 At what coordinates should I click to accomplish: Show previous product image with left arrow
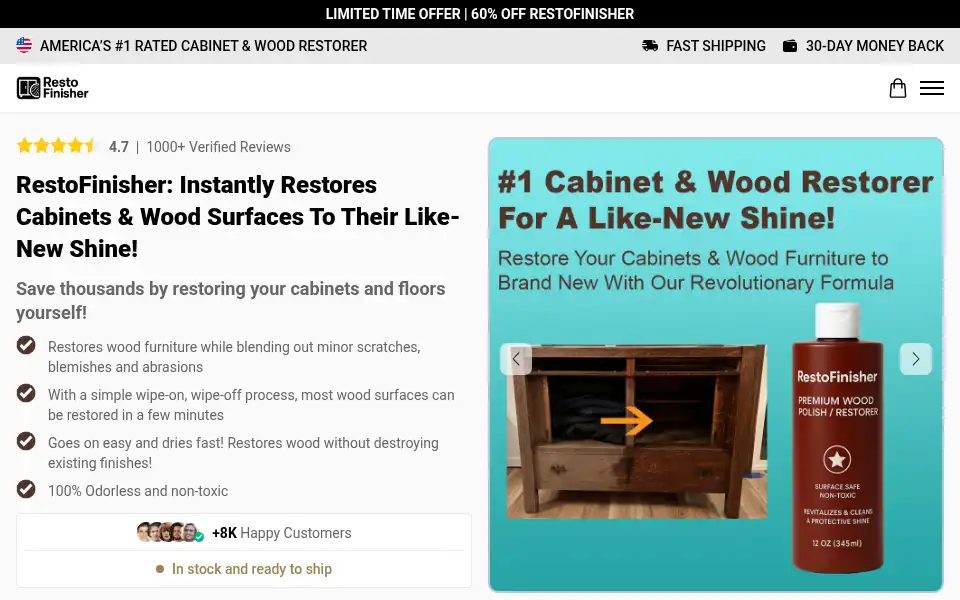click(516, 359)
